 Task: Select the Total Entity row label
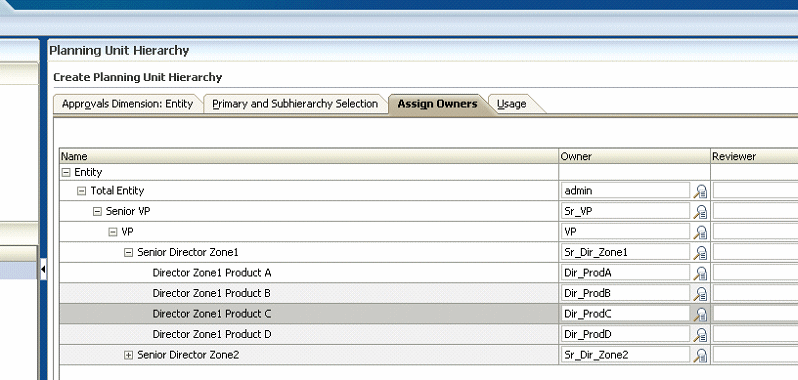pyautogui.click(x=117, y=191)
